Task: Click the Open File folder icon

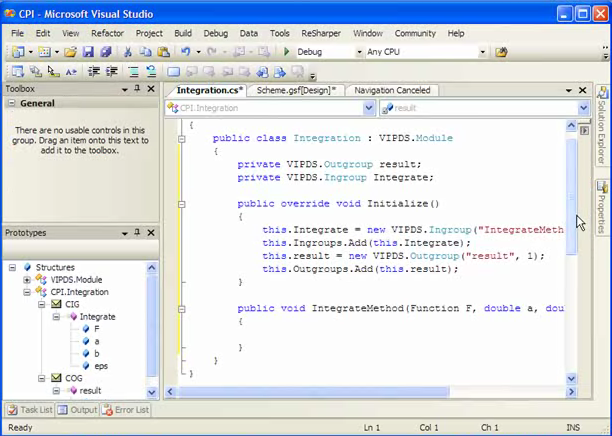Action: pyautogui.click(x=71, y=52)
